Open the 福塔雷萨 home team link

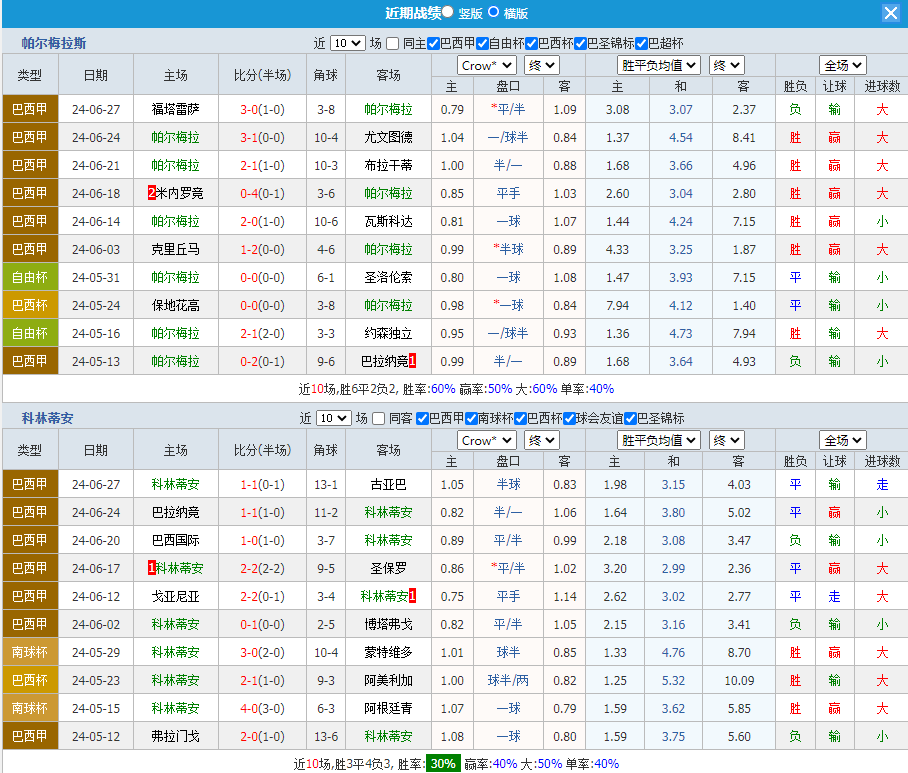(175, 109)
